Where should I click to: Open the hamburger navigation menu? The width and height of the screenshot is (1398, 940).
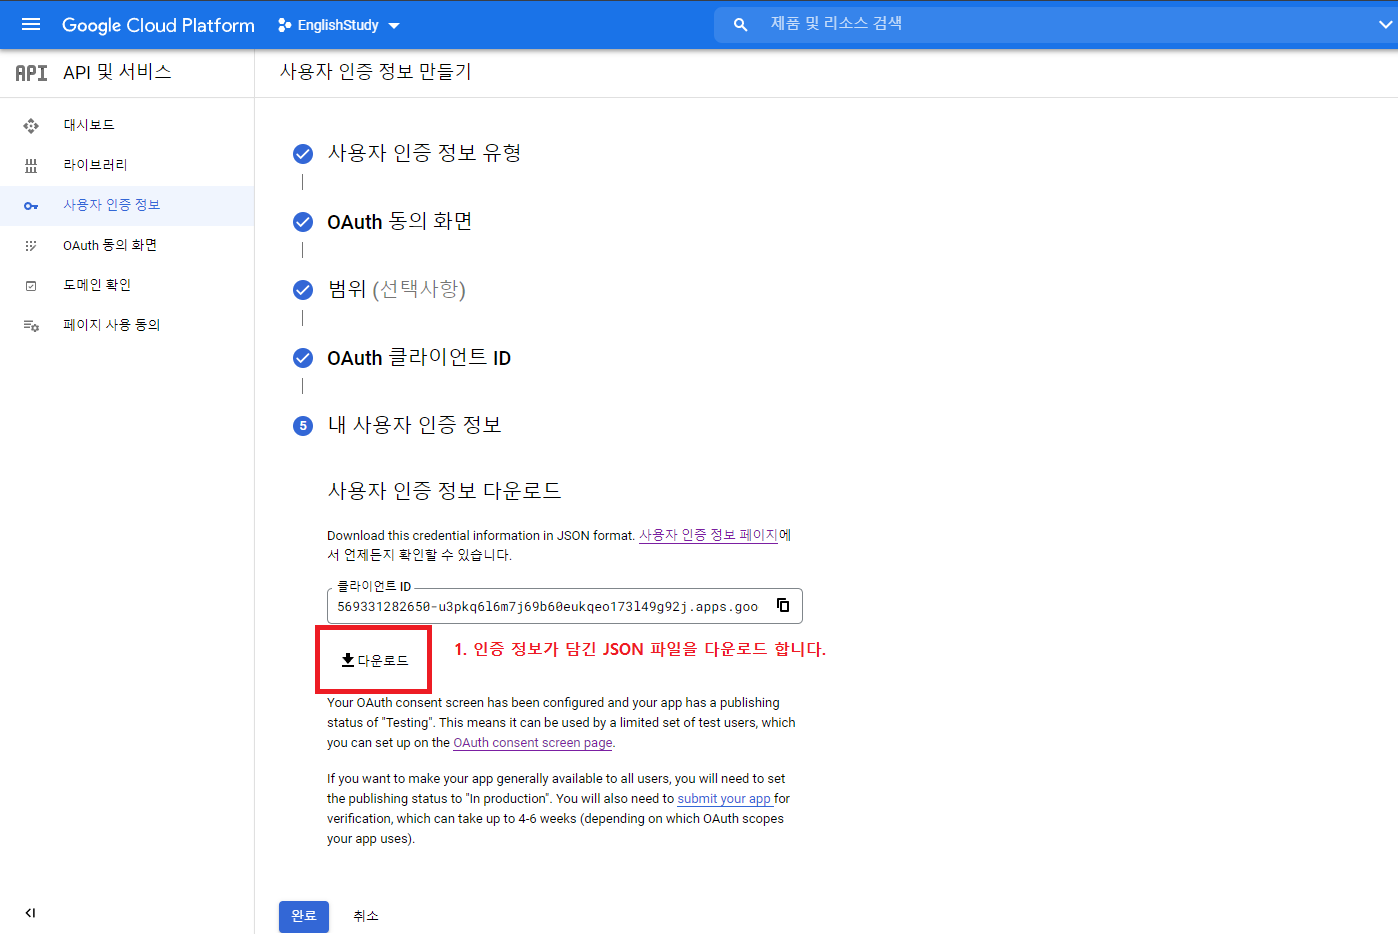pos(31,25)
